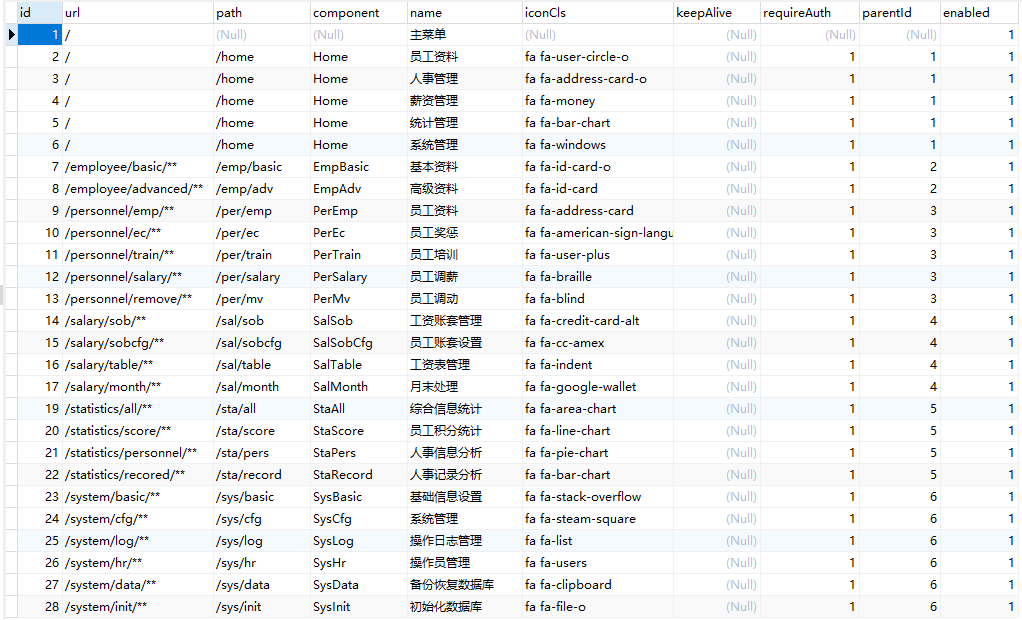Select cell 'fa fa-stack-overflow'
1022x620 pixels.
click(598, 497)
